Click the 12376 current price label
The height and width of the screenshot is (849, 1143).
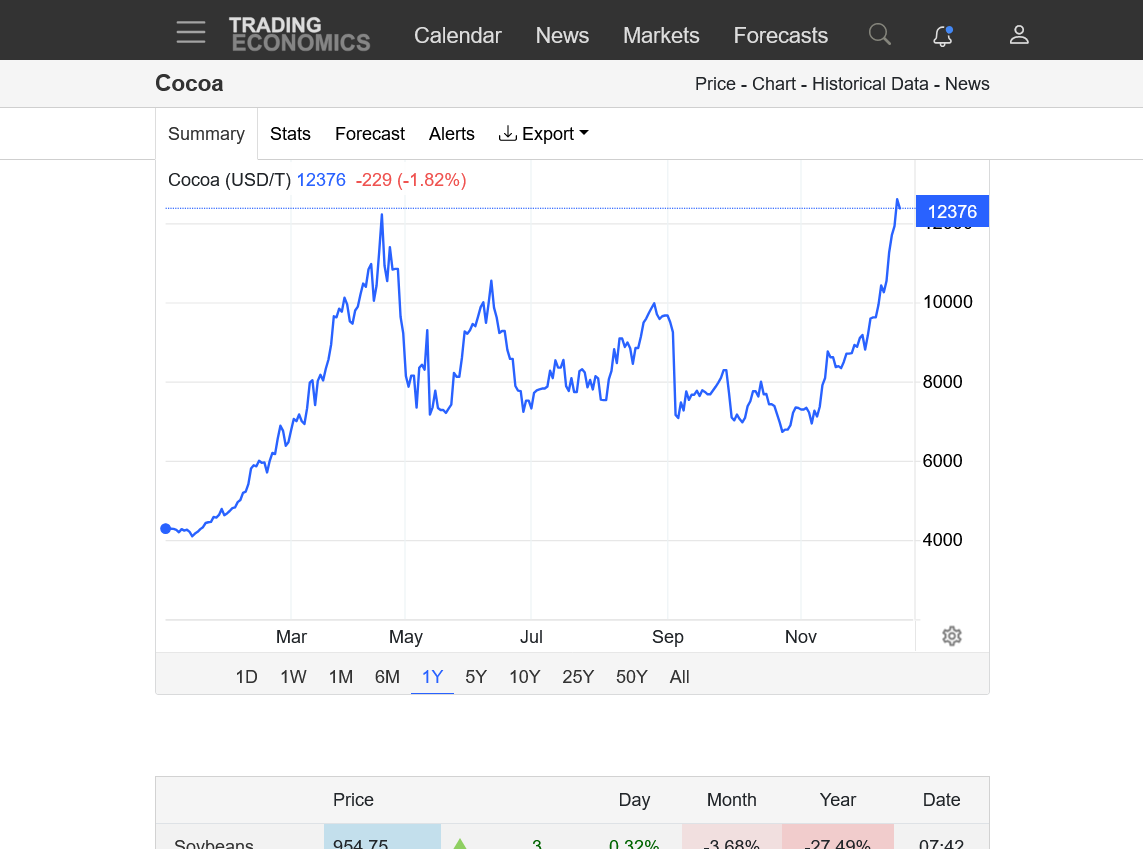tap(951, 211)
